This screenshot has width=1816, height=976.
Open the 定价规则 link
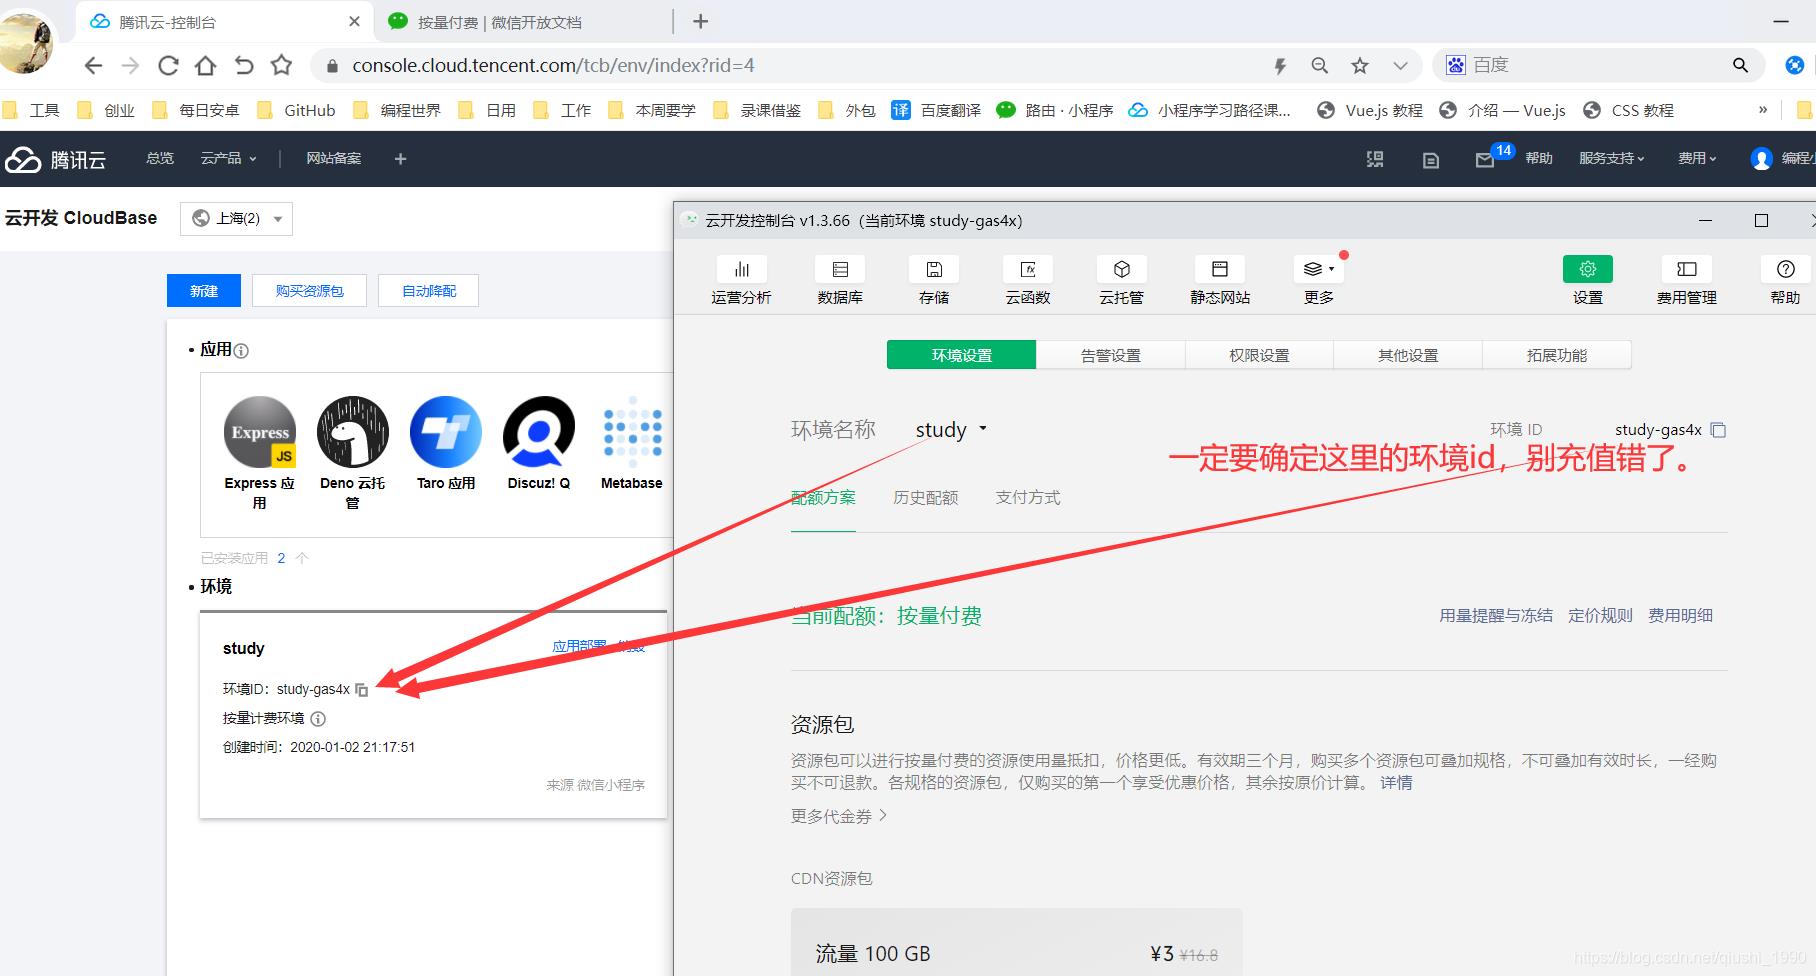[1600, 615]
